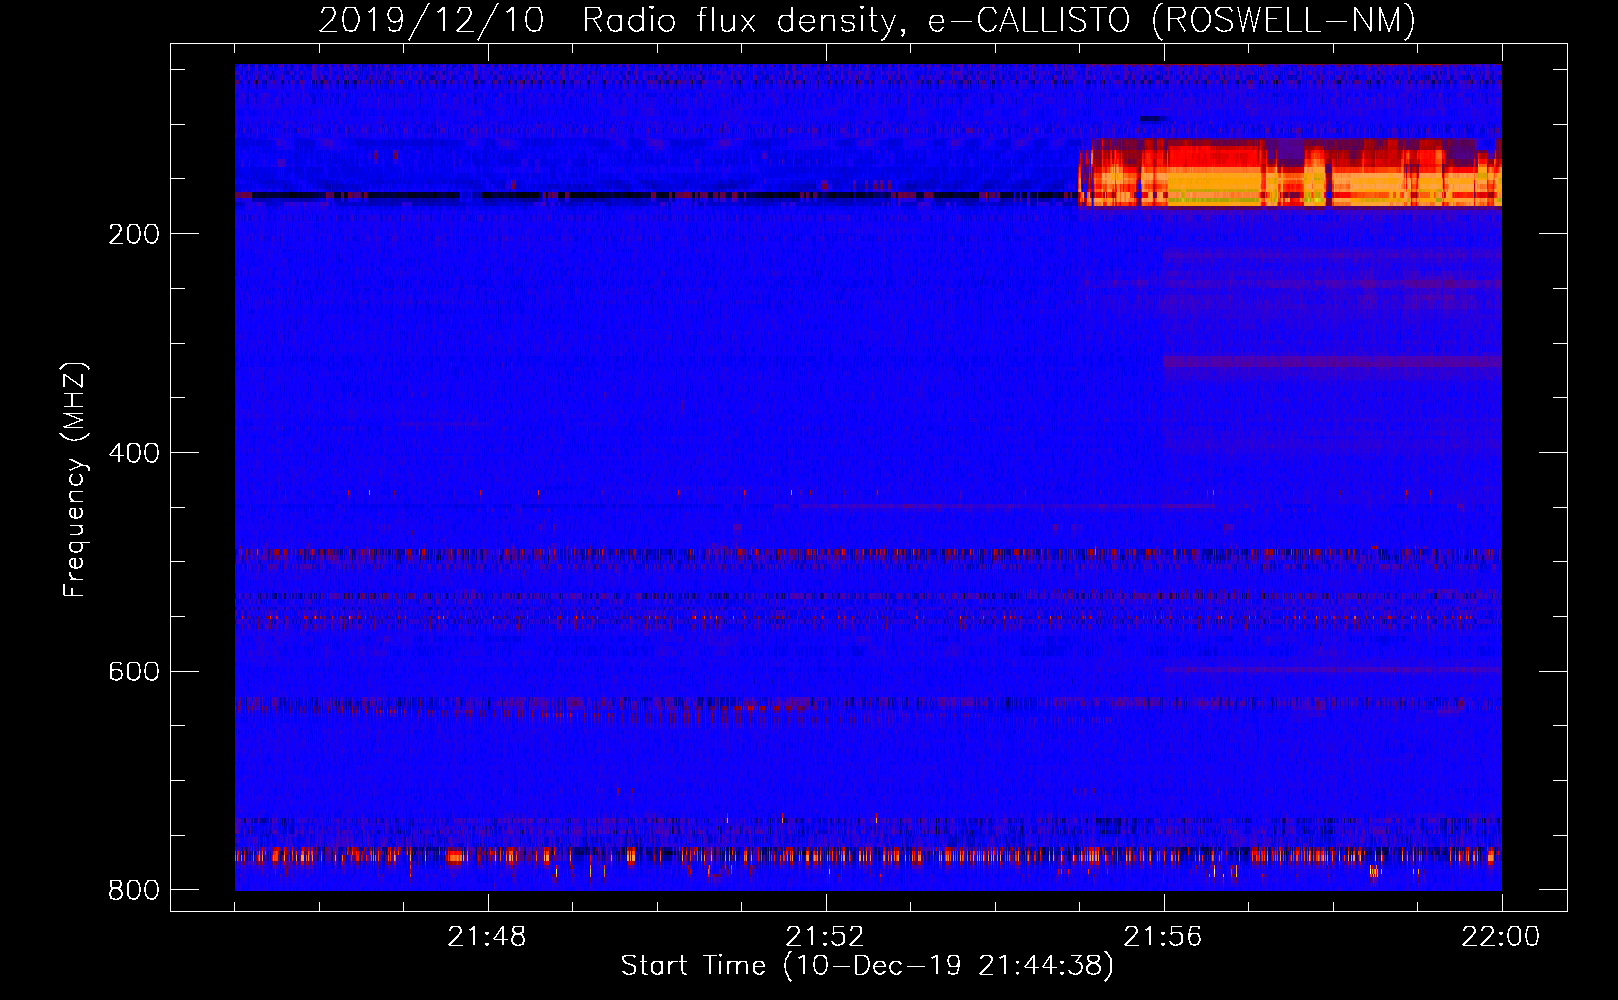
Task: Click the "Frequency (MHZ)" y-axis label
Action: click(75, 480)
